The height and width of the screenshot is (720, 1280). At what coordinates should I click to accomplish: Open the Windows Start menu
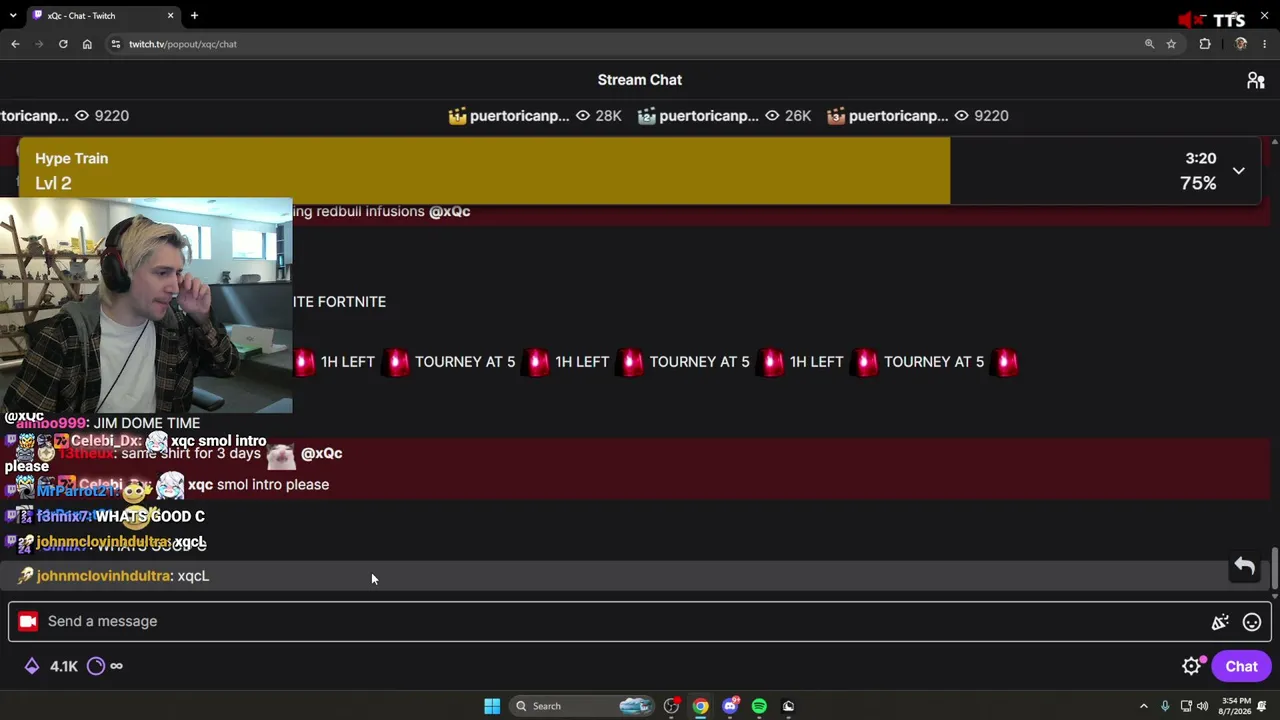[492, 706]
